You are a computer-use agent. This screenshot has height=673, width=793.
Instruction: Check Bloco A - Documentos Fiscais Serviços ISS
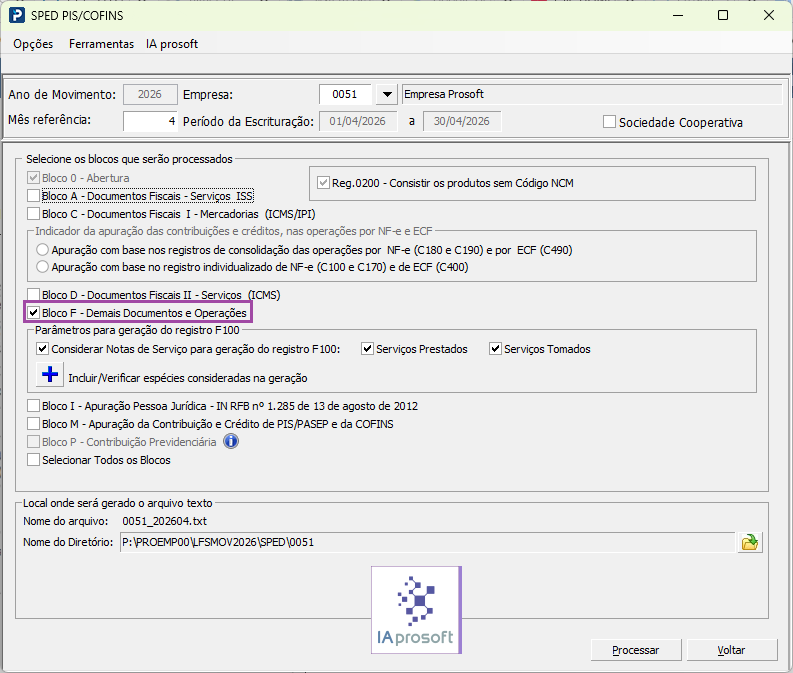(x=34, y=196)
